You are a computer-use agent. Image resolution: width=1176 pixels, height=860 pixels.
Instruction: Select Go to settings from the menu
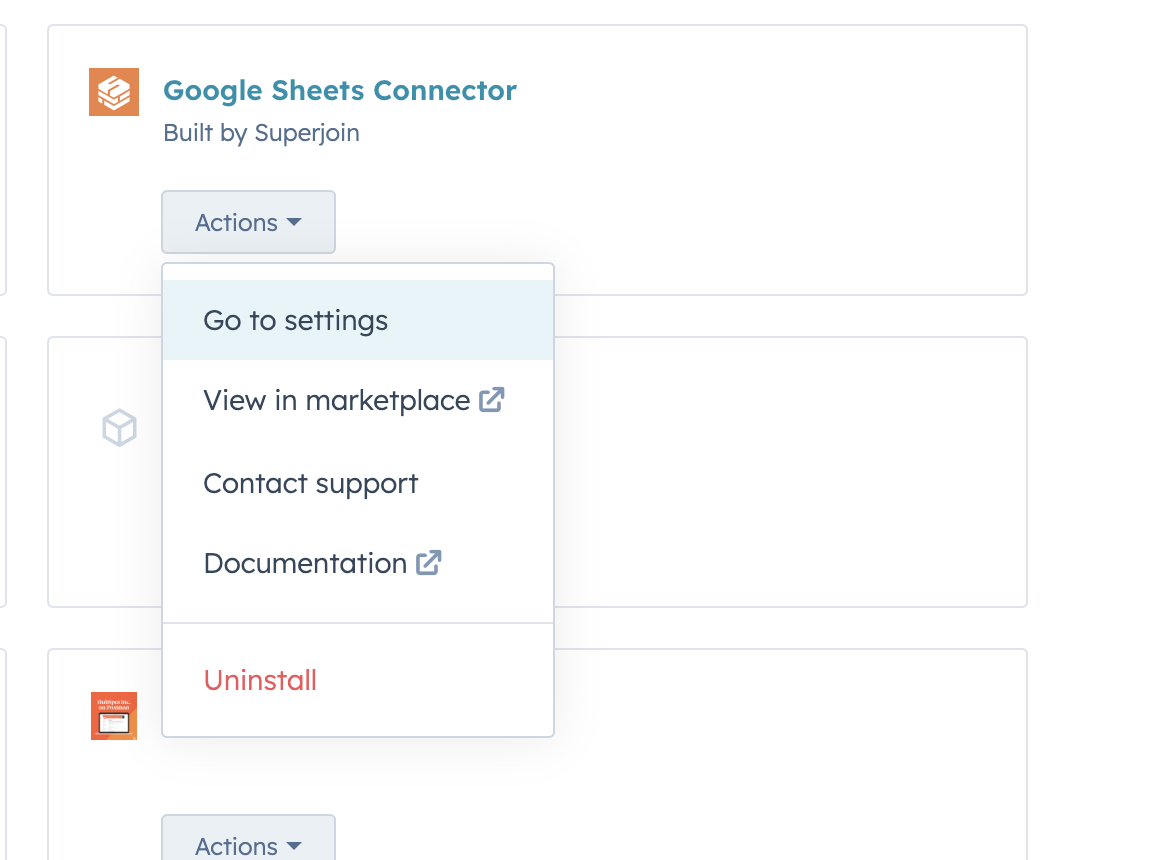coord(296,321)
